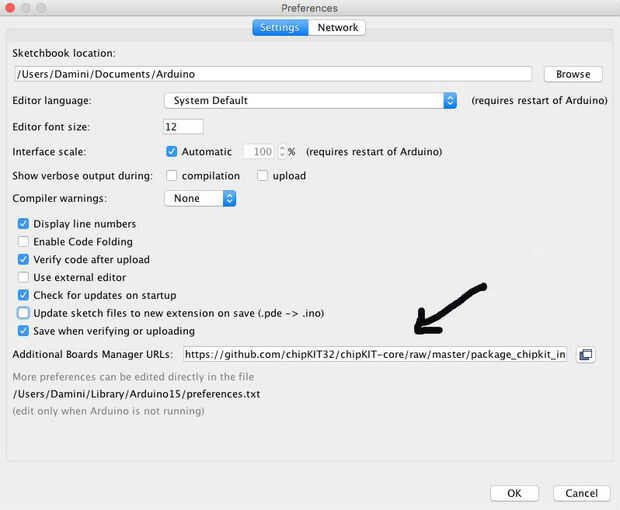This screenshot has height=510, width=620.
Task: Toggle Automatic interface scale checkbox
Action: point(172,151)
